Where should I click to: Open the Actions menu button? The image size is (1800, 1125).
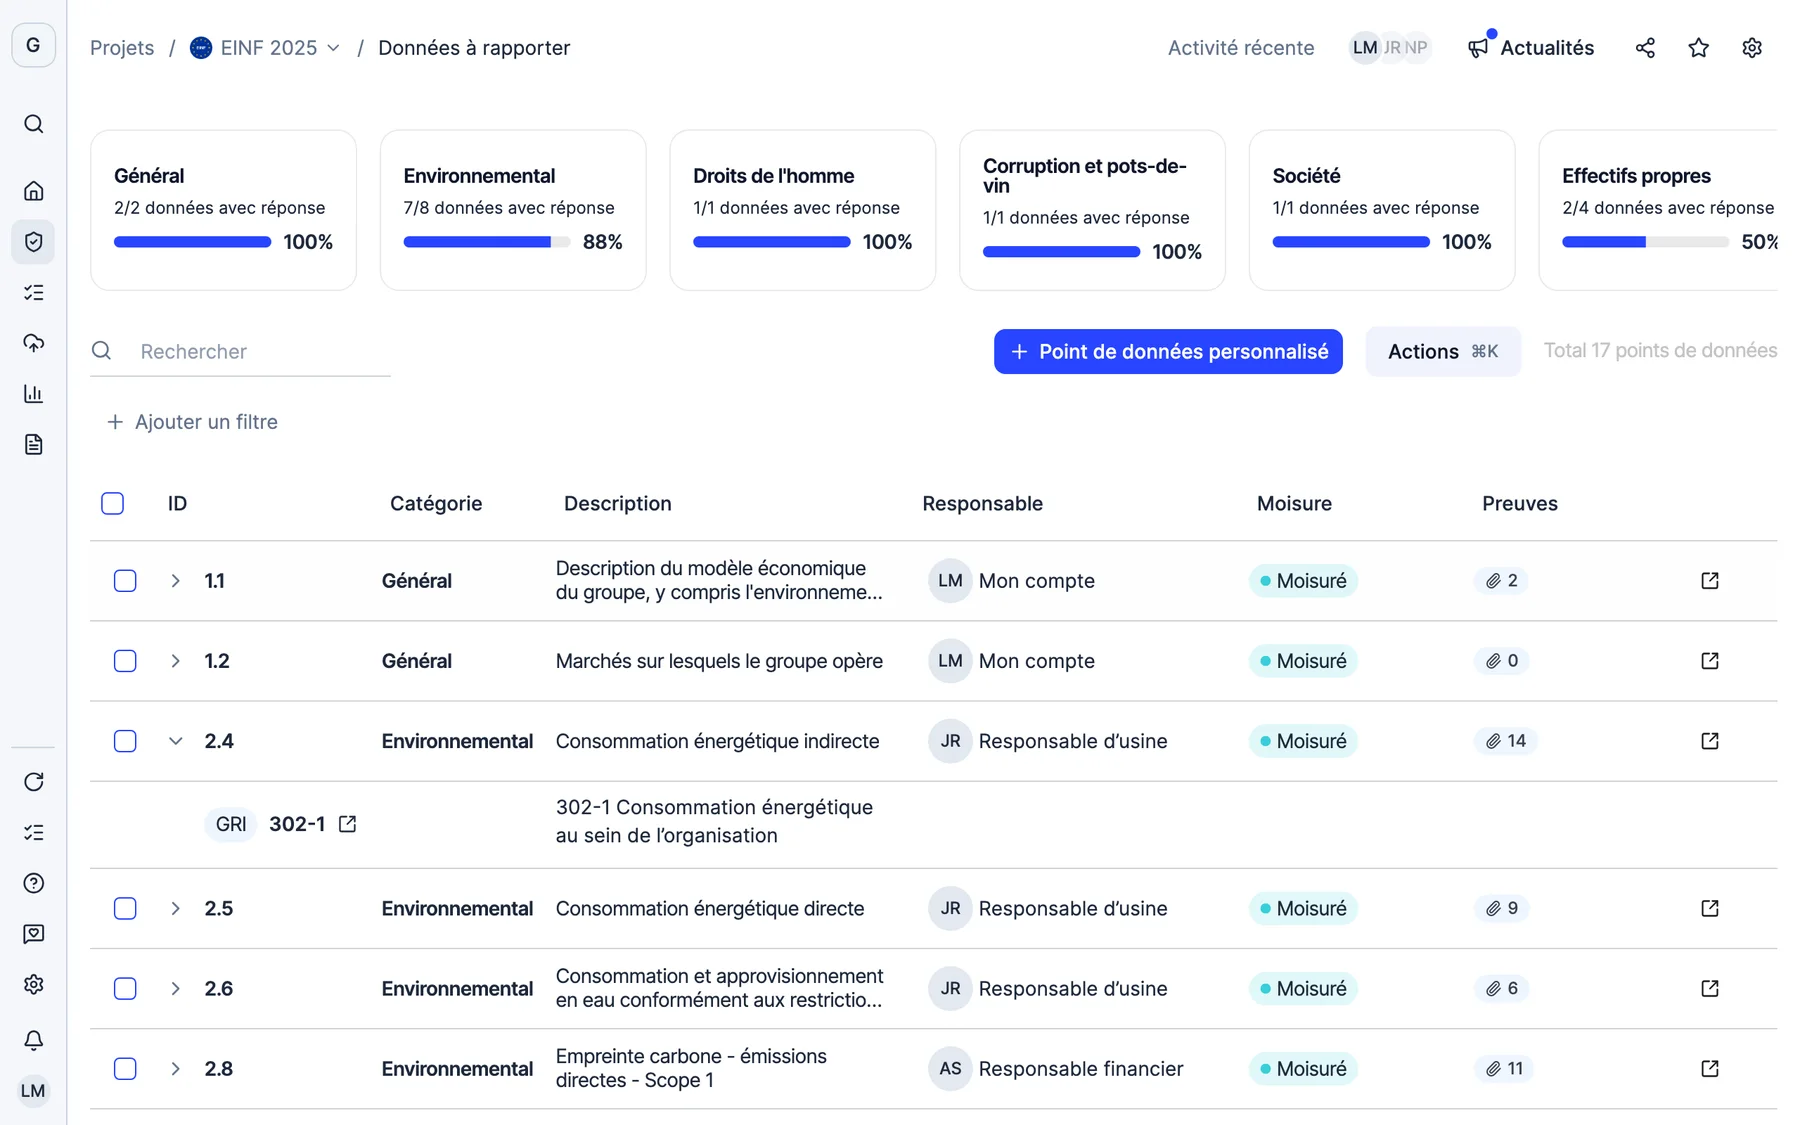(x=1443, y=352)
